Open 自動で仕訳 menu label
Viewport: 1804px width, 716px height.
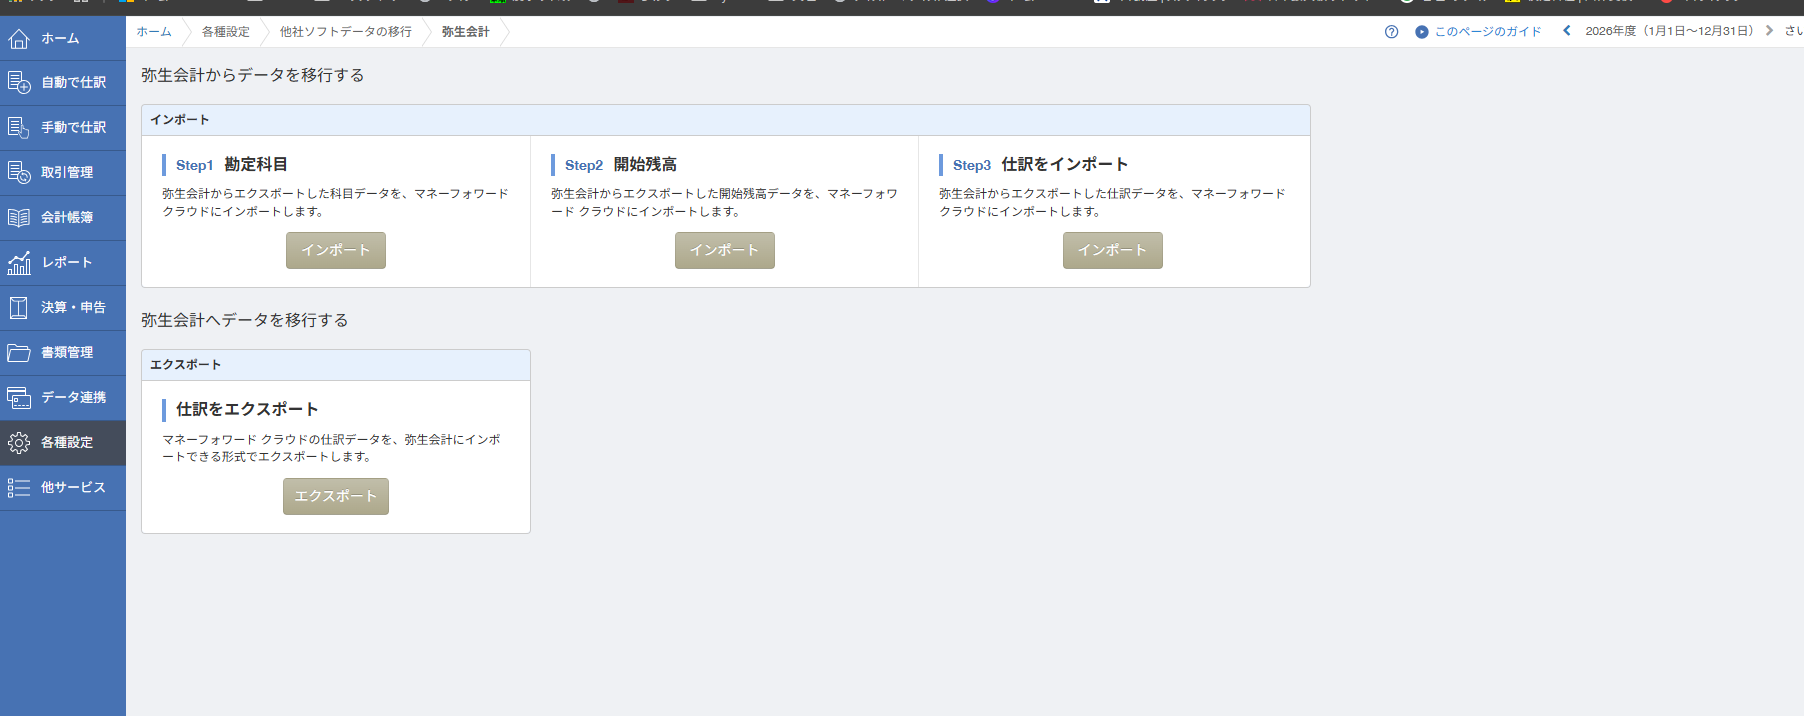pyautogui.click(x=73, y=83)
